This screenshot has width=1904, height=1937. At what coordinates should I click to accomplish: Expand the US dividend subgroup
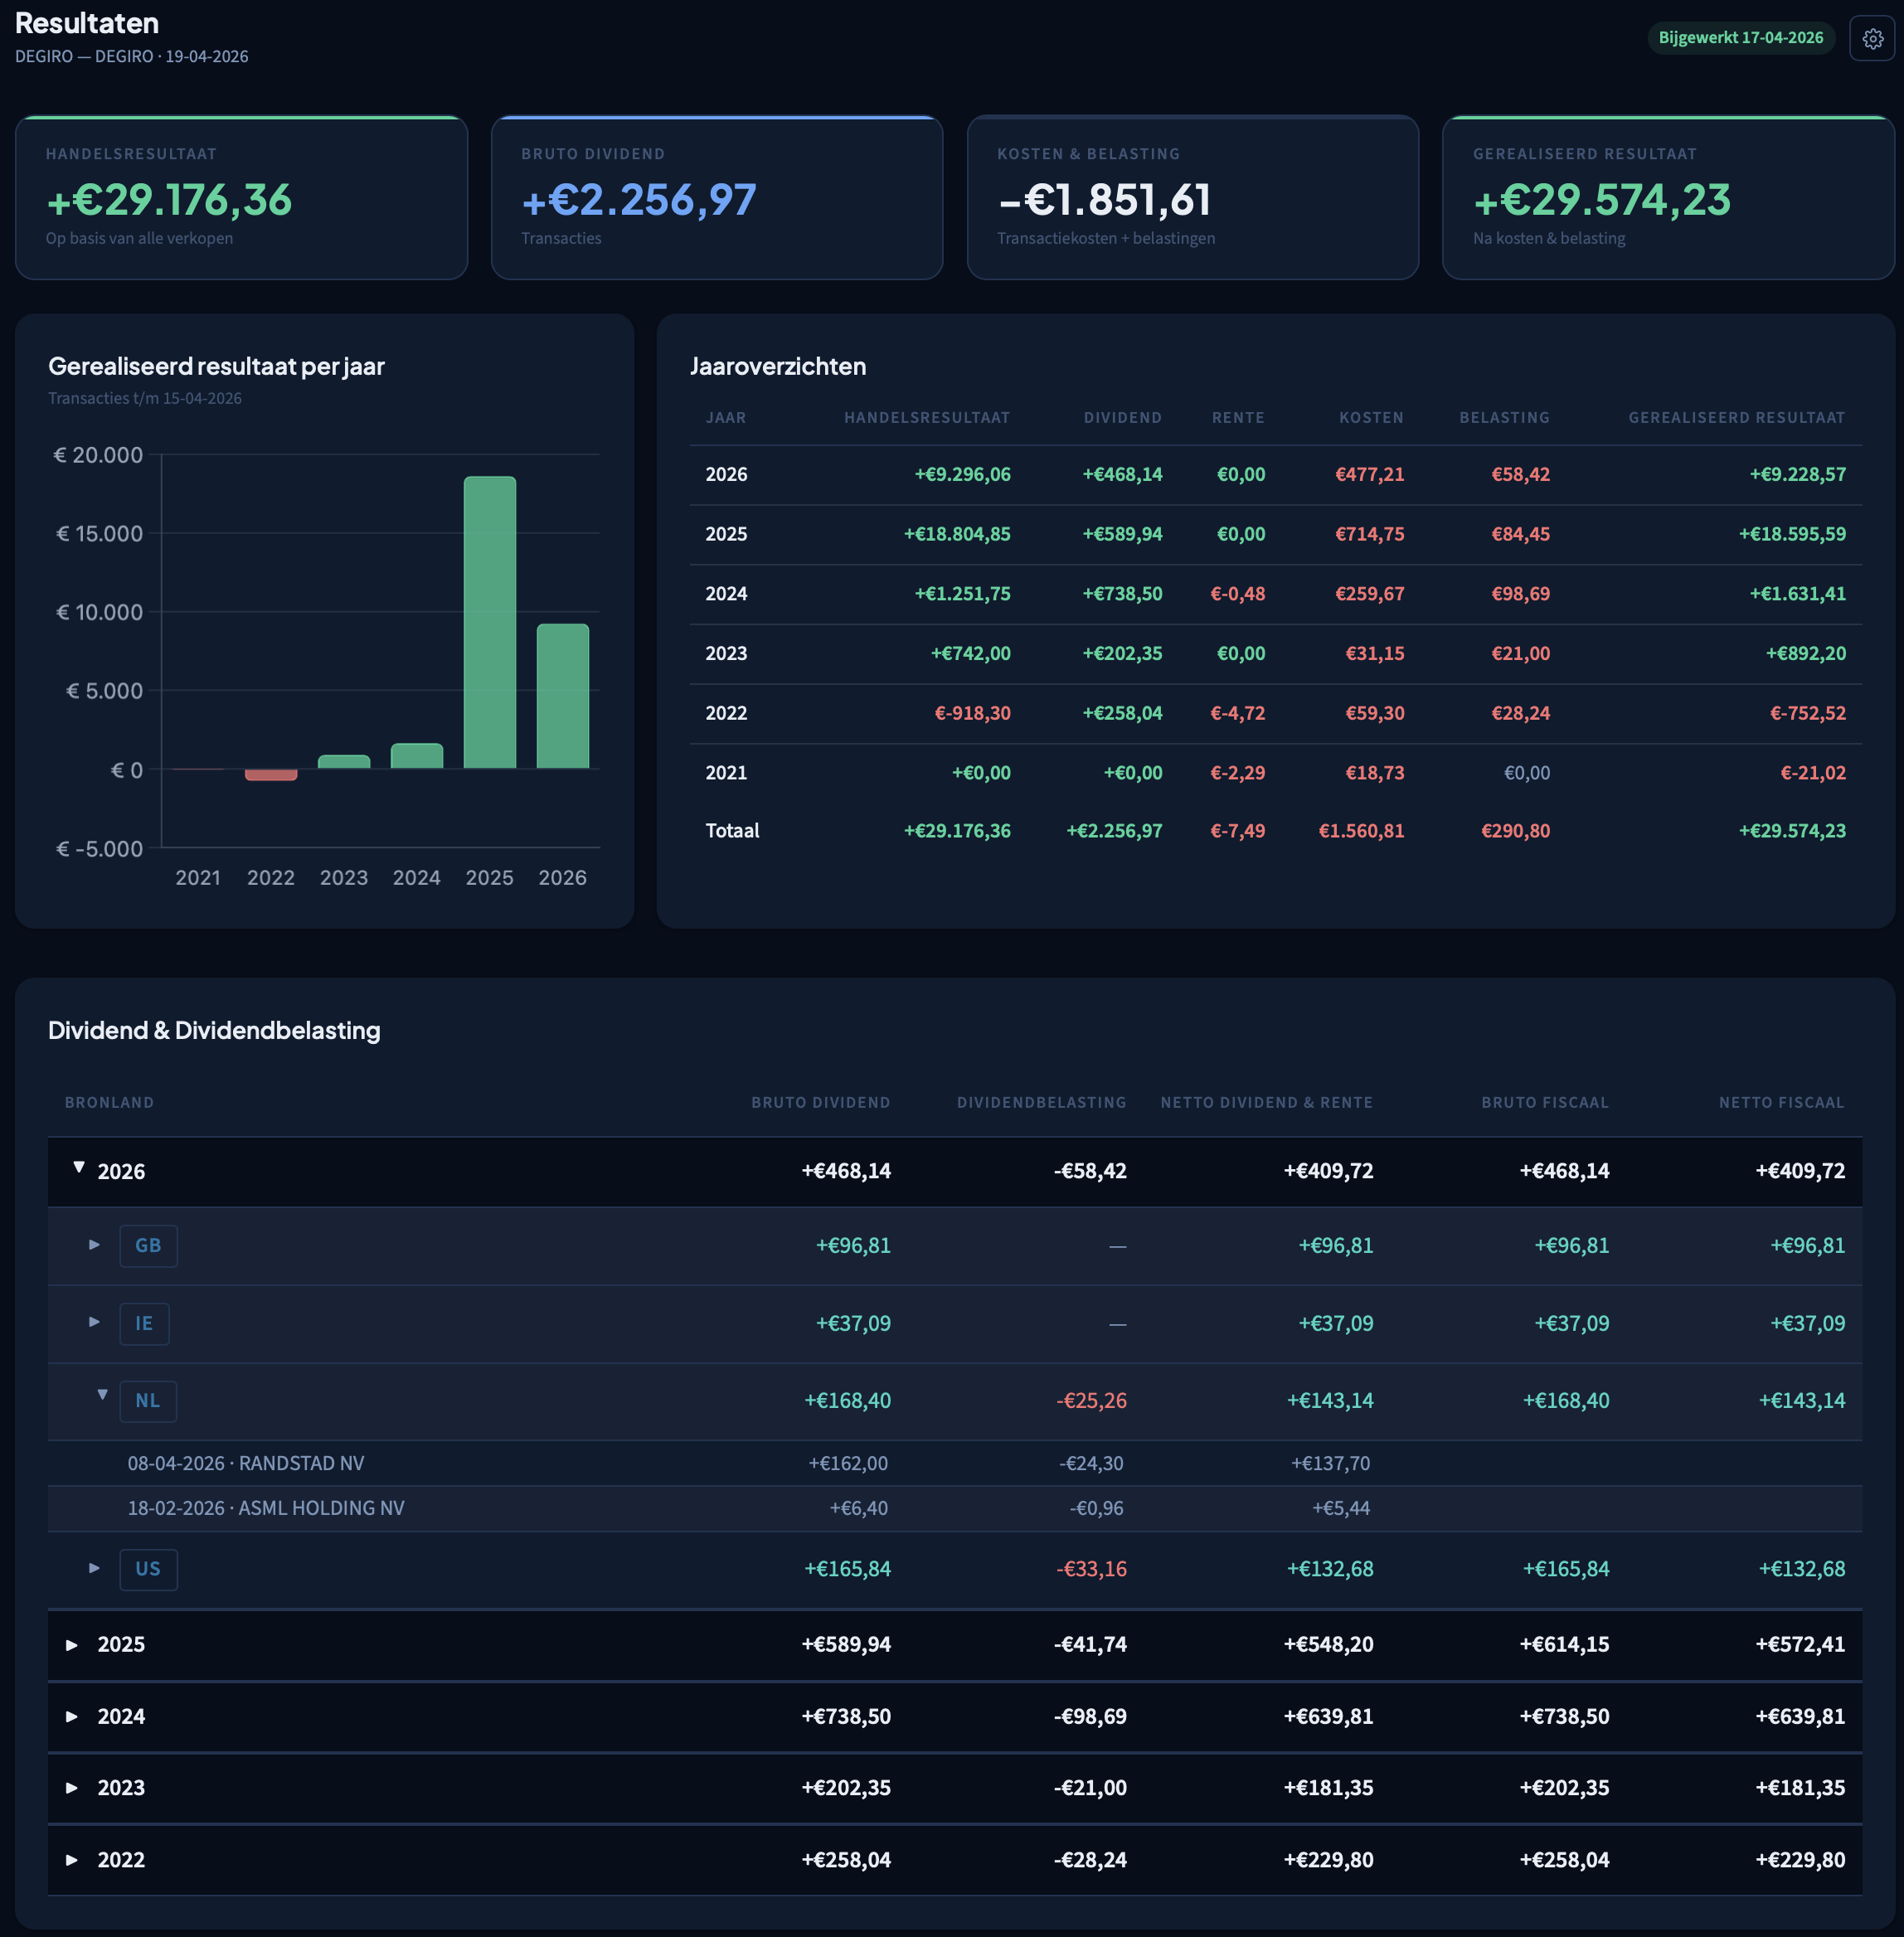pyautogui.click(x=95, y=1568)
